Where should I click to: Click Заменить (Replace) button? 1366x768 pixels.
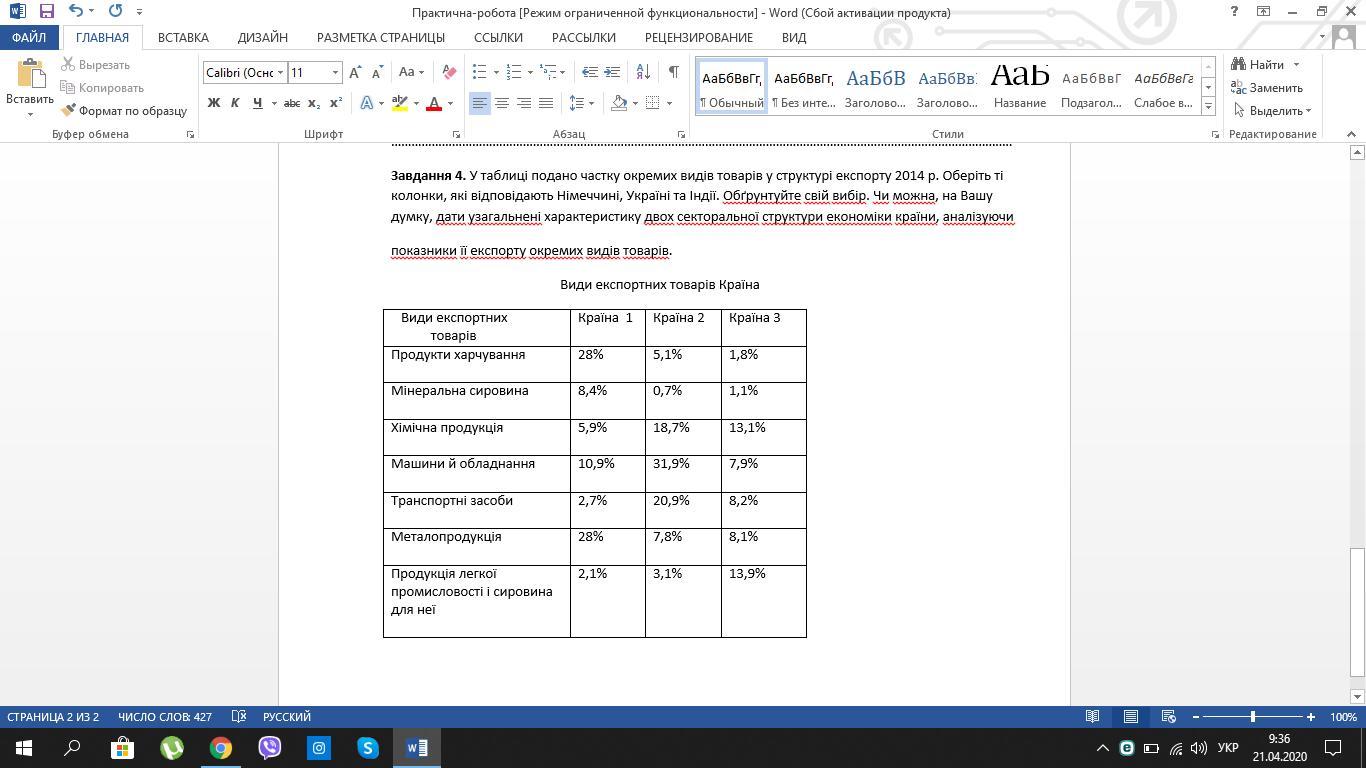pyautogui.click(x=1267, y=88)
